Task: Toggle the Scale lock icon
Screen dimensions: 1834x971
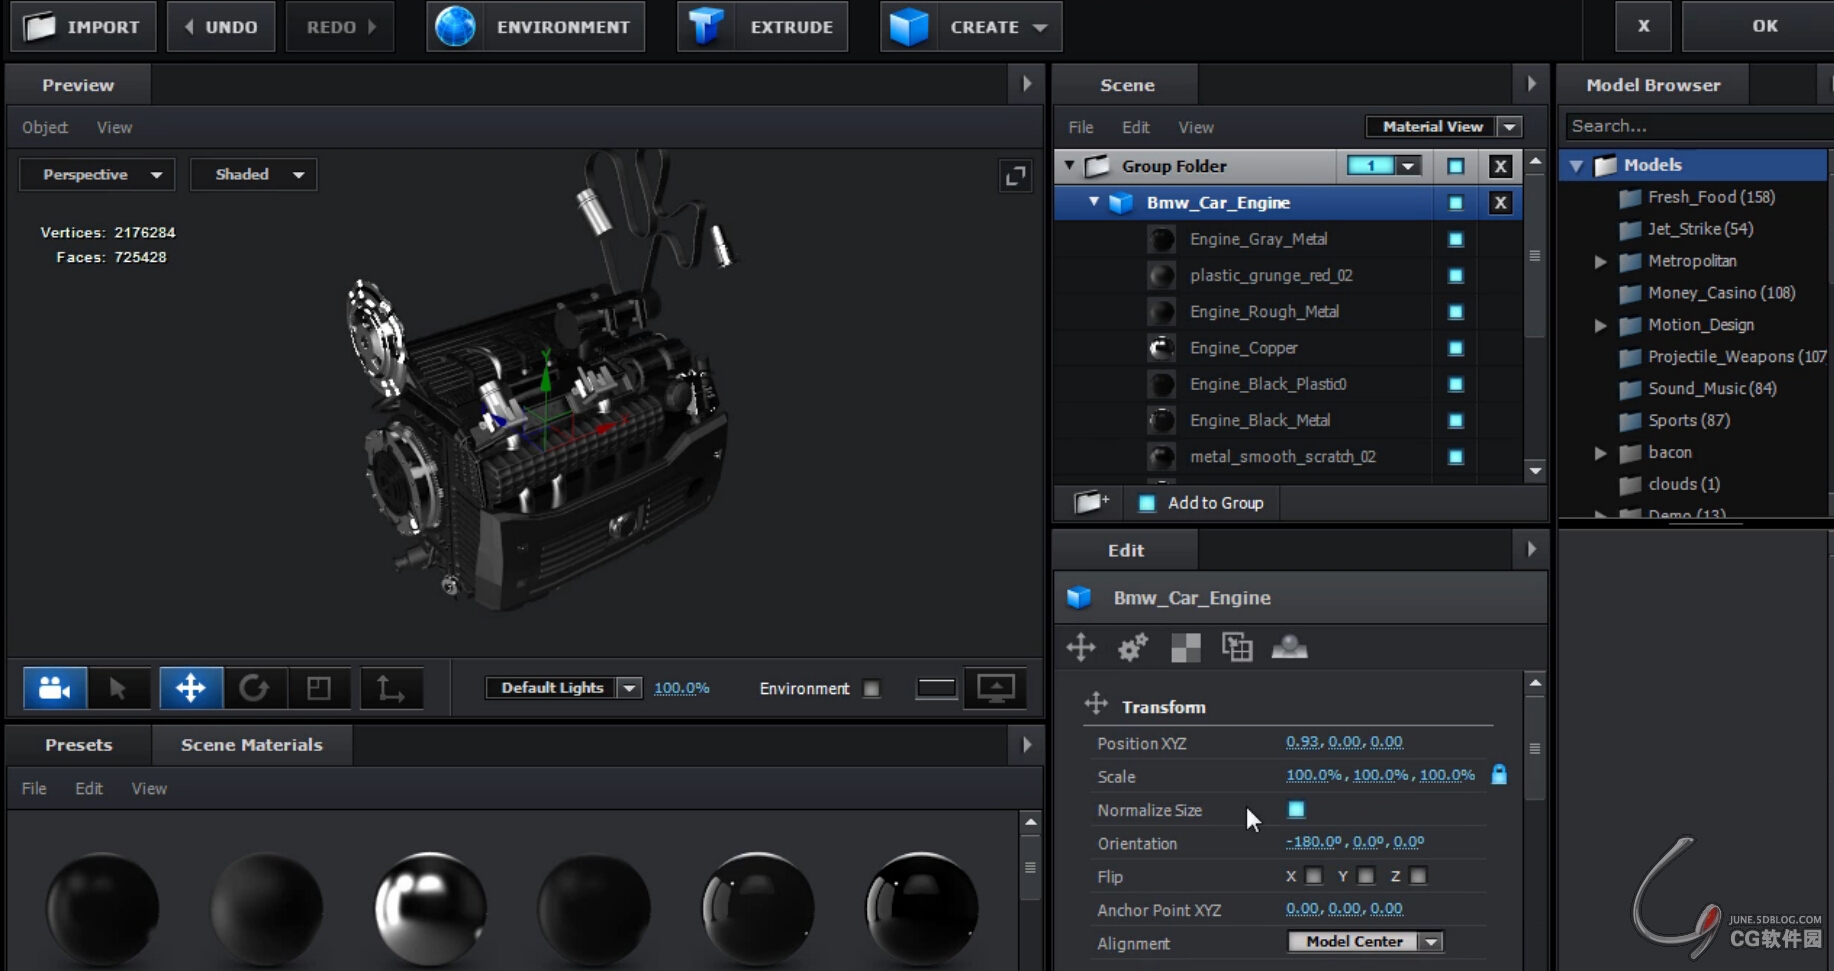Action: pos(1499,774)
